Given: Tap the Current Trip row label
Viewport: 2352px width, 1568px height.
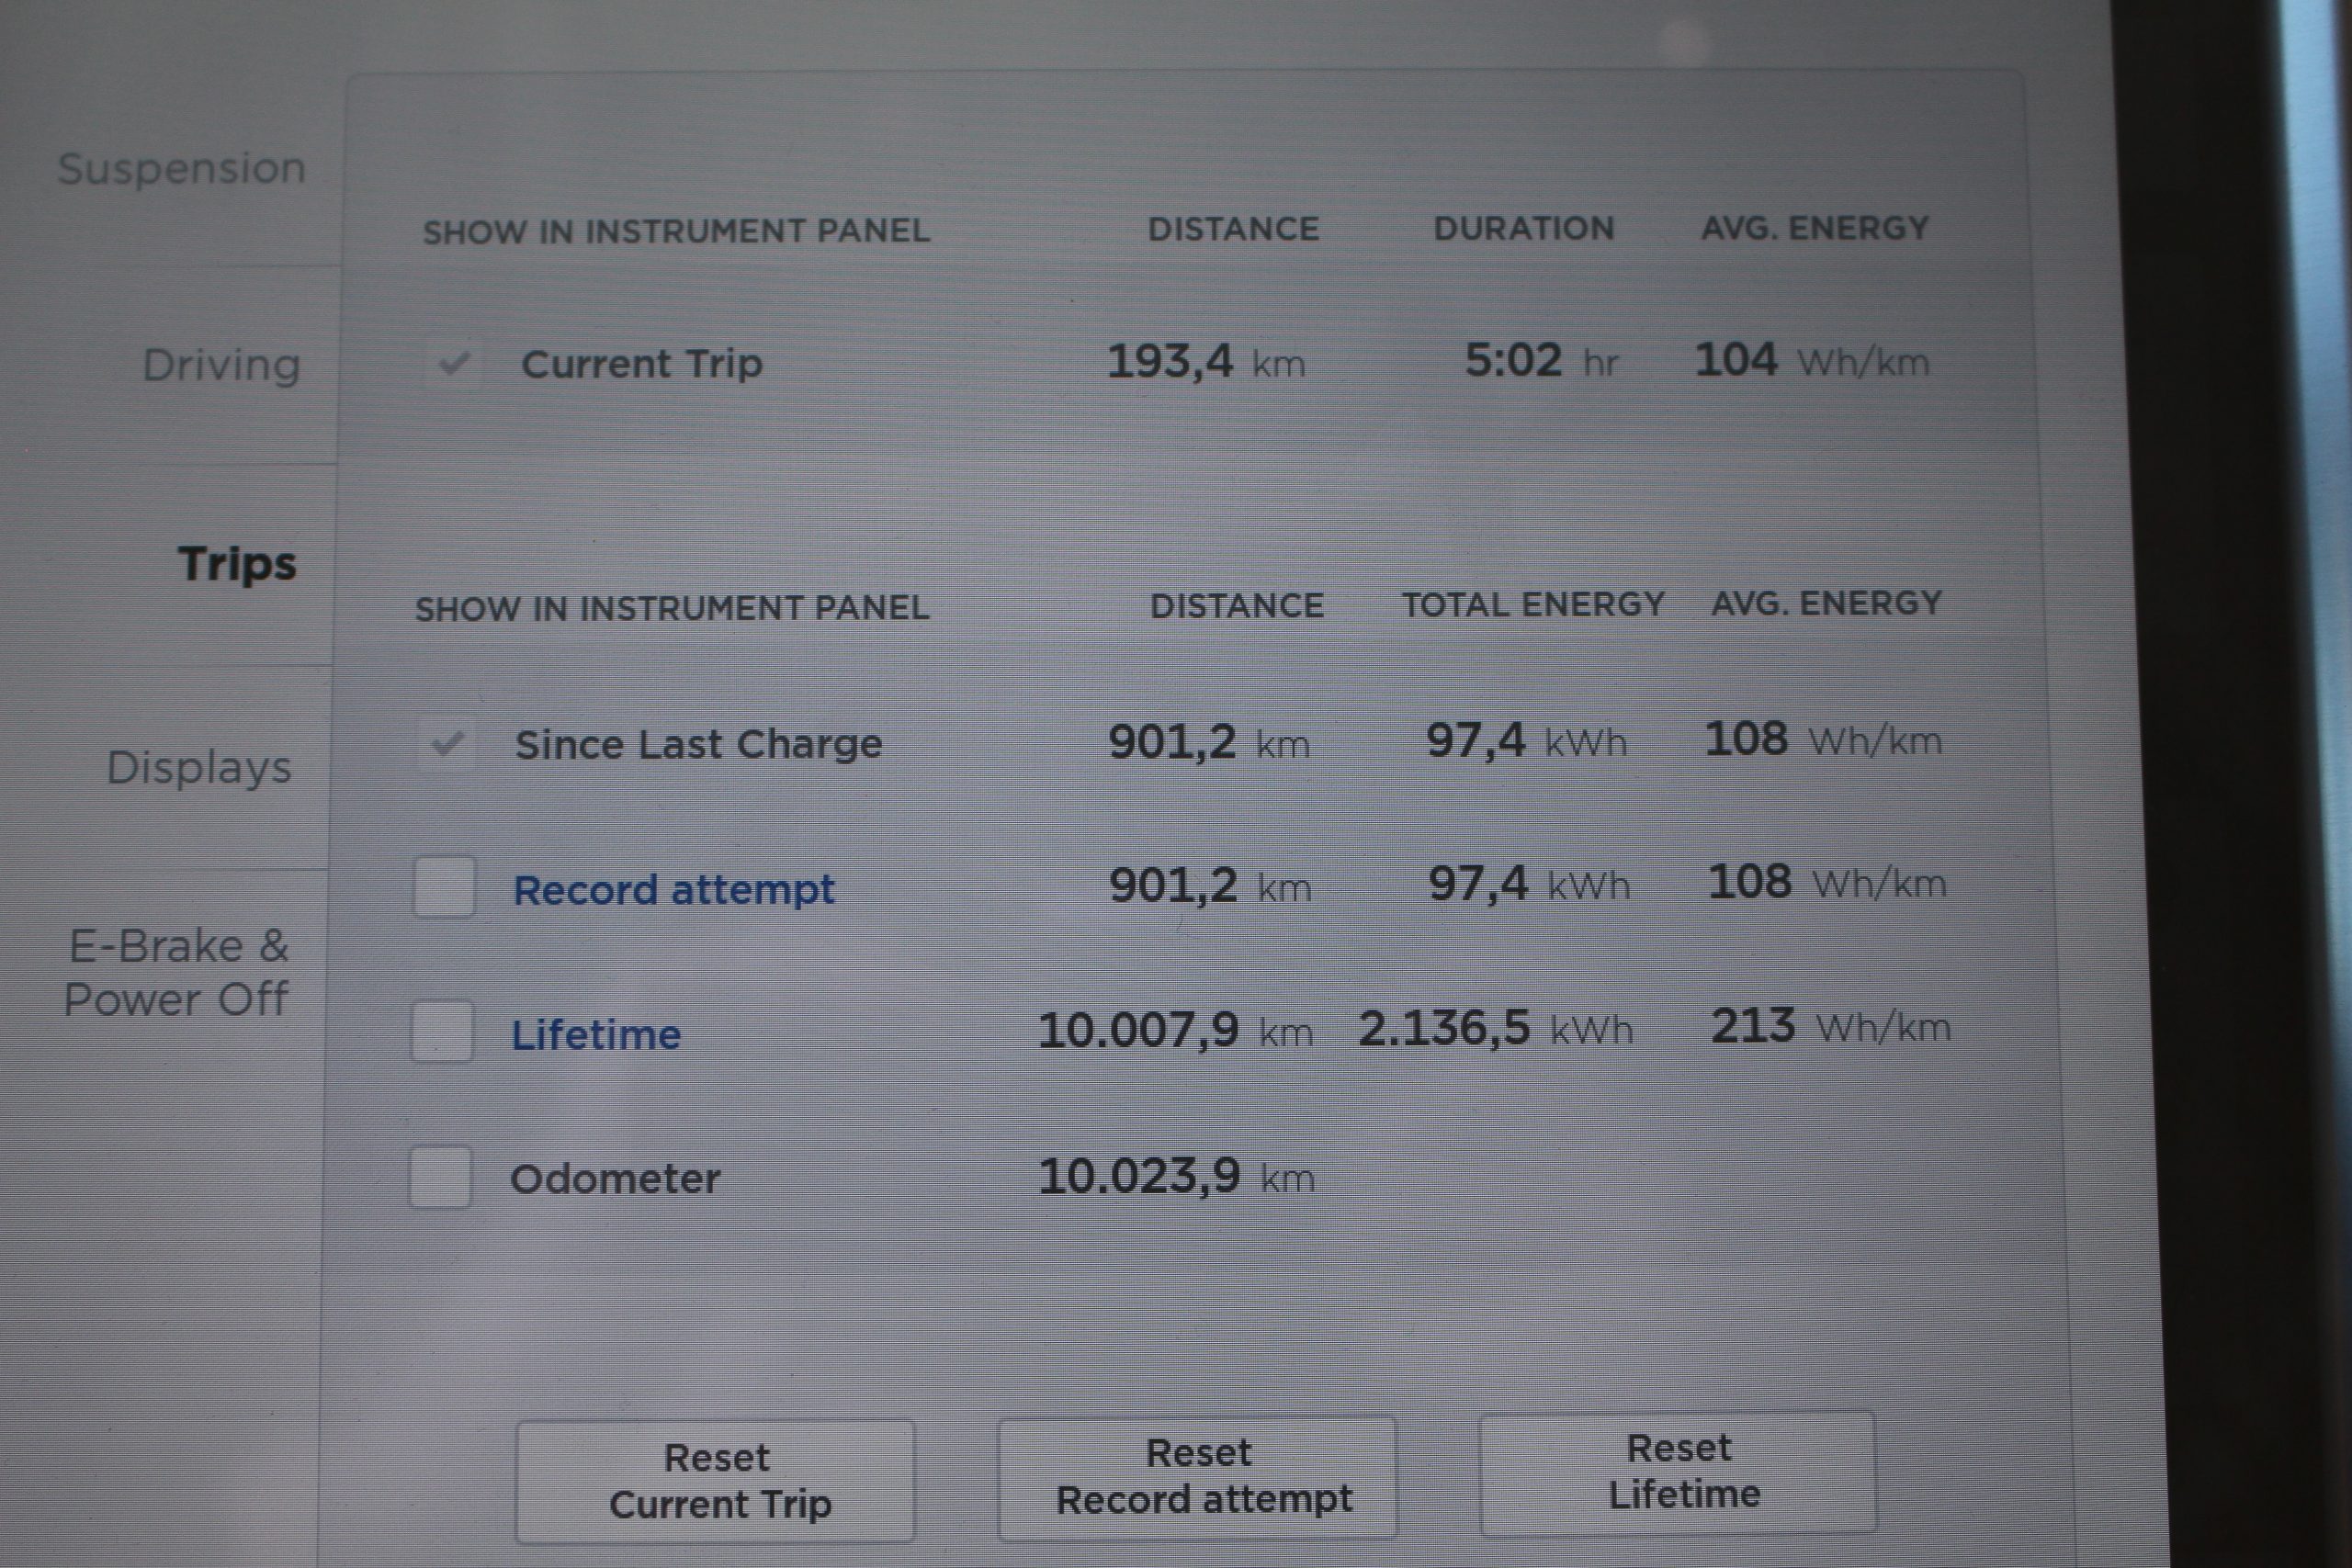Looking at the screenshot, I should (641, 364).
